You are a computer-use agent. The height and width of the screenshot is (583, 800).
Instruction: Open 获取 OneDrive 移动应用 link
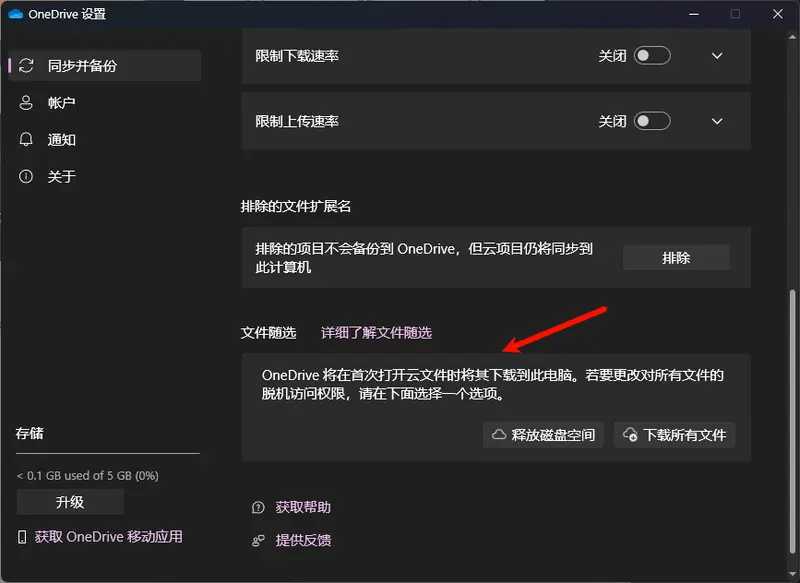tap(109, 537)
